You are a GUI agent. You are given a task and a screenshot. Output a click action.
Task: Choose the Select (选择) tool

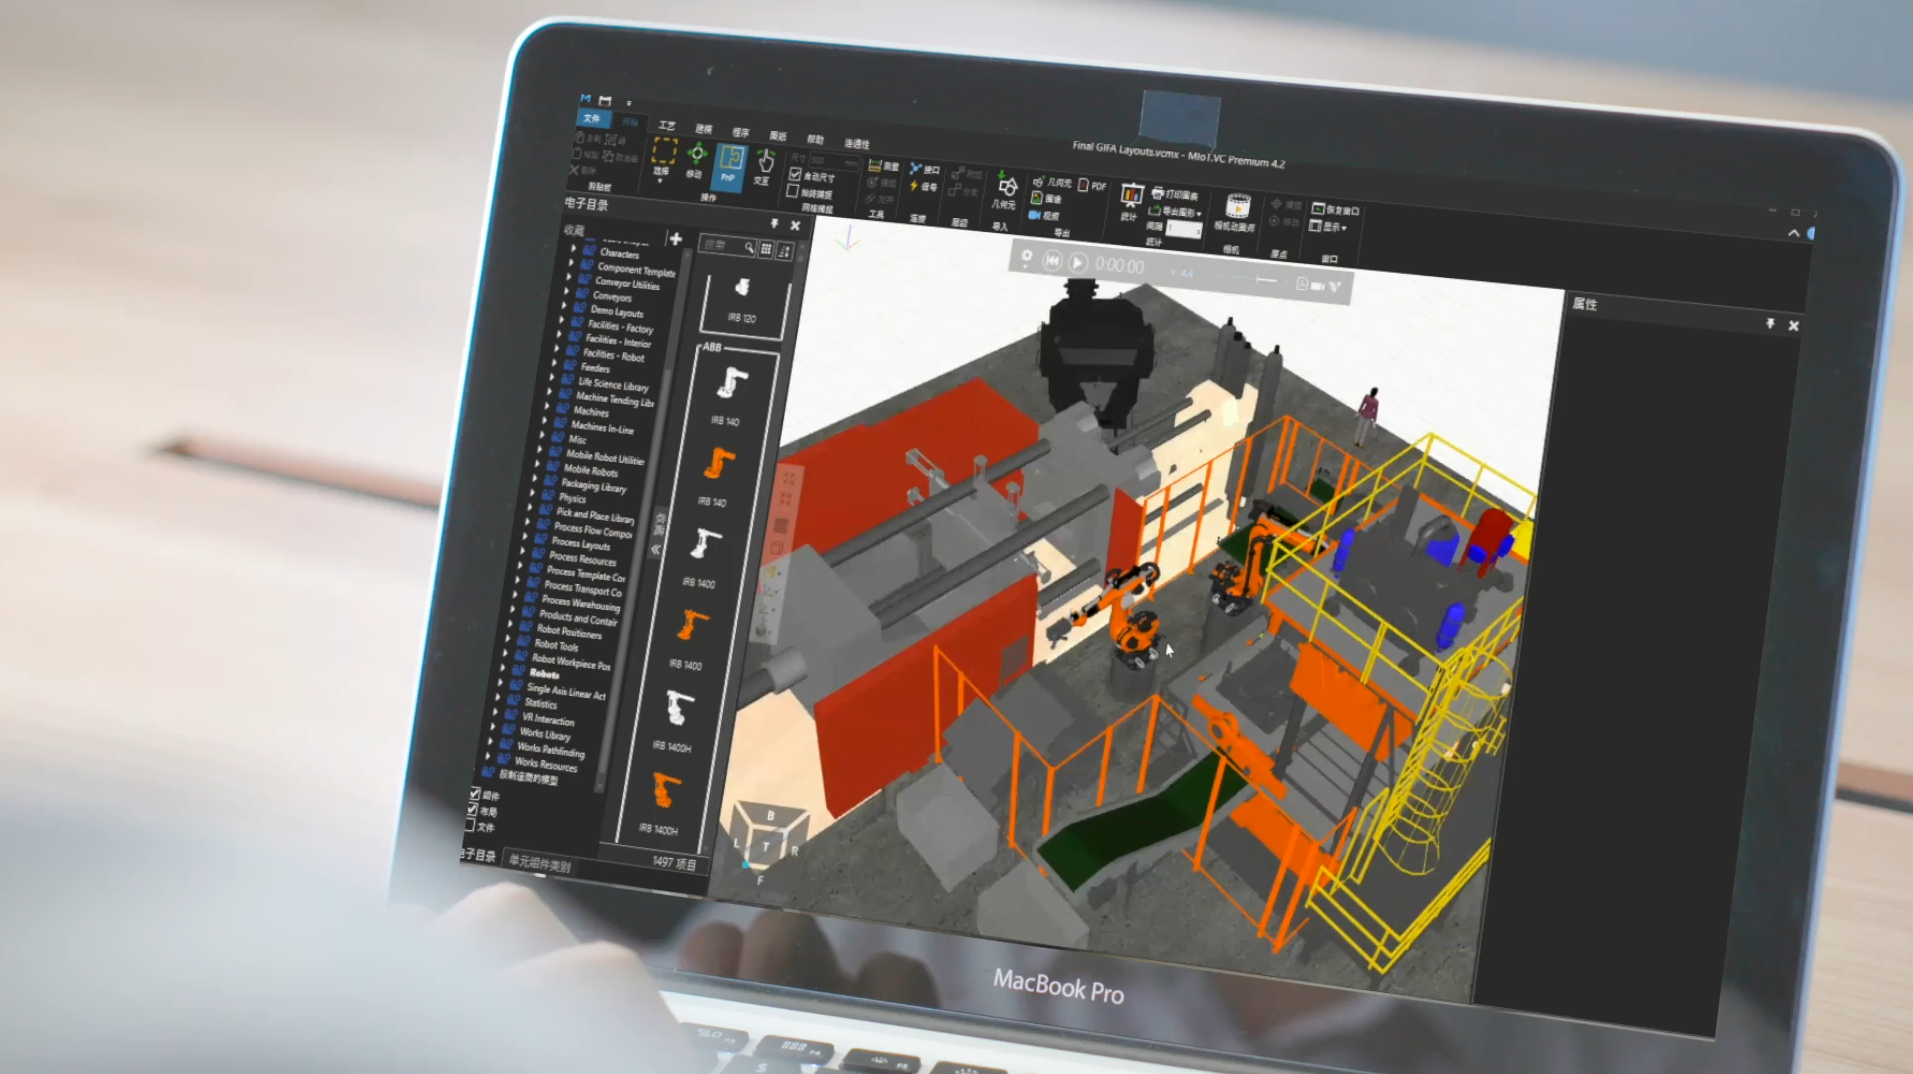coord(663,155)
